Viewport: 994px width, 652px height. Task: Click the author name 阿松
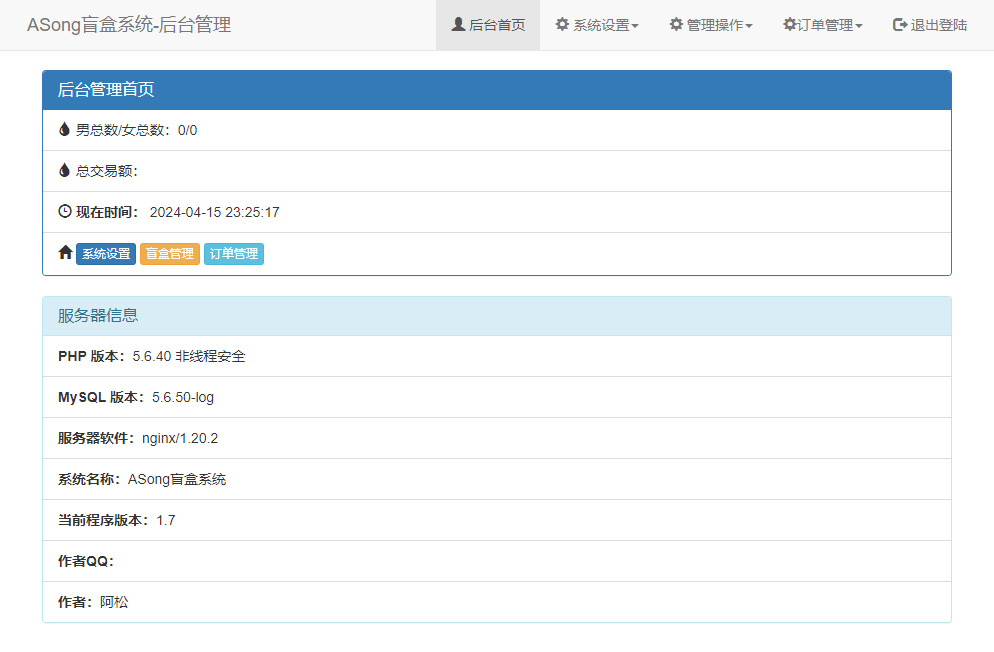click(x=114, y=603)
